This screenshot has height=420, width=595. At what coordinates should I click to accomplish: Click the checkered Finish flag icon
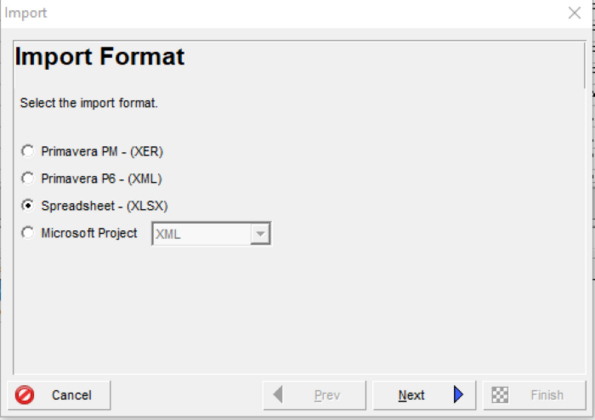pos(500,395)
